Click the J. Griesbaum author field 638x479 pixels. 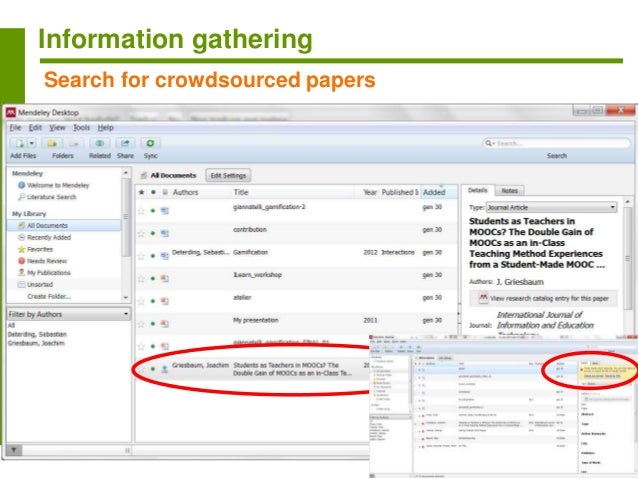520,282
